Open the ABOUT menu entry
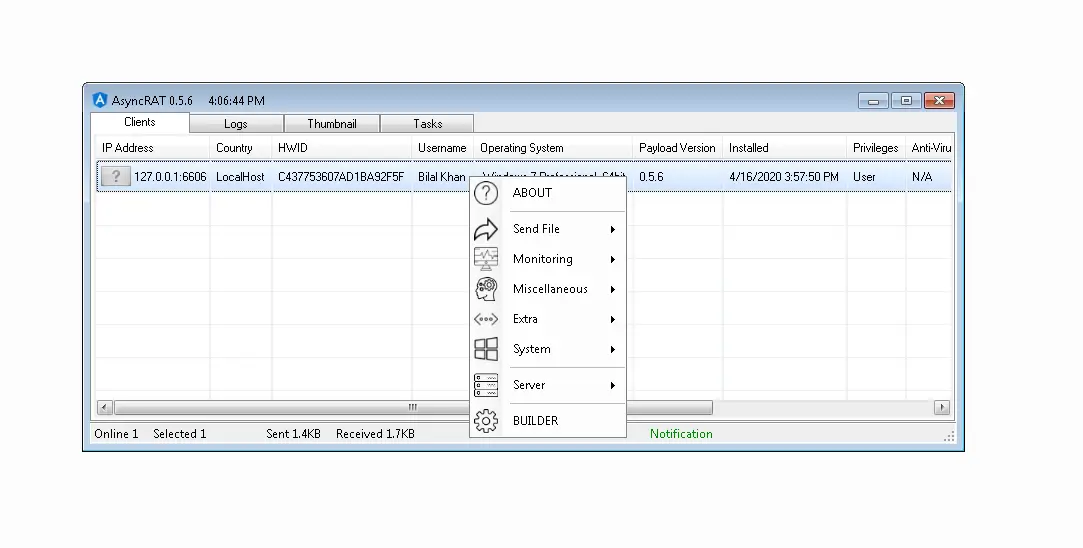 tap(548, 193)
